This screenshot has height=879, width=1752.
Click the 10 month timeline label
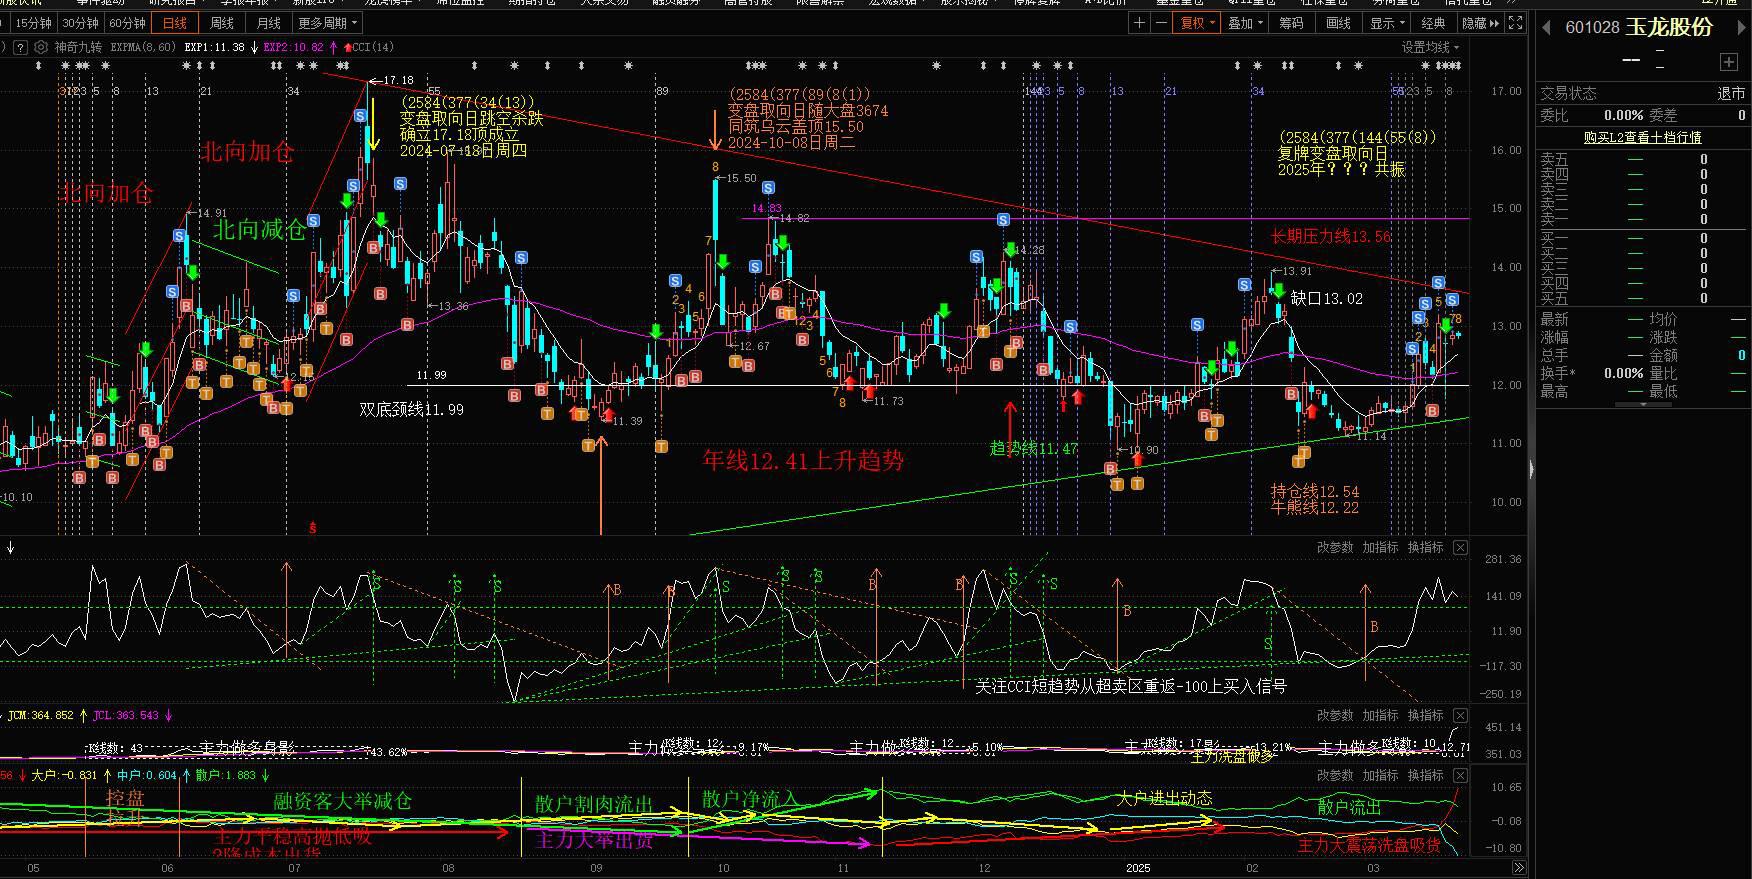coord(723,868)
